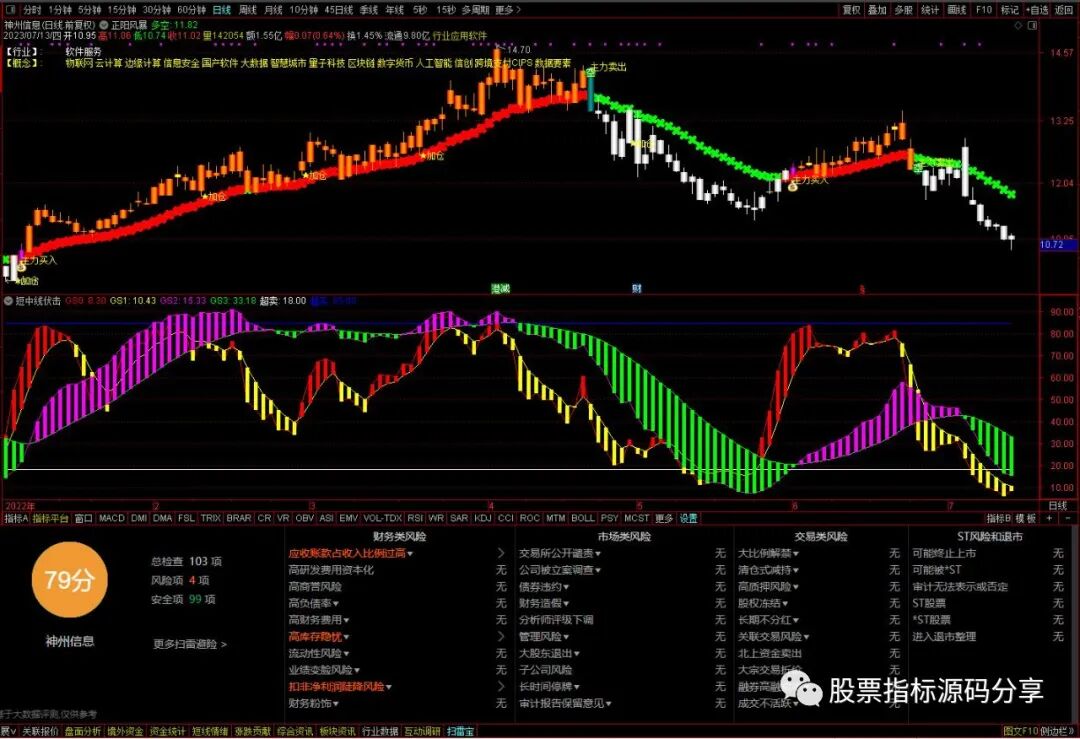Image resolution: width=1080 pixels, height=739 pixels.
Task: Click the 79分 orange score badge
Action: click(69, 579)
